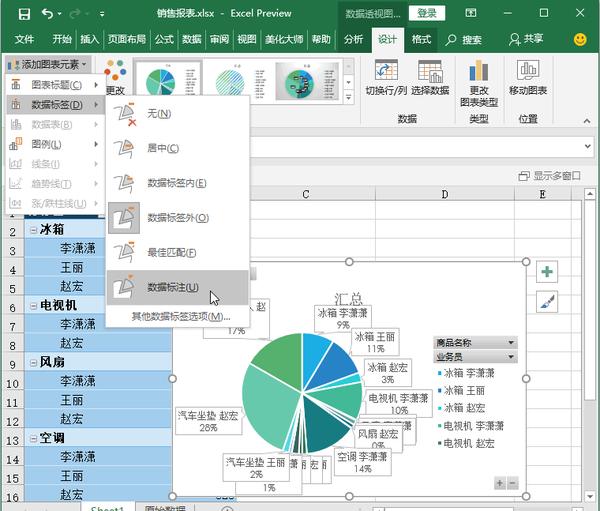Click the vertical scrollbar up arrow

point(590,194)
